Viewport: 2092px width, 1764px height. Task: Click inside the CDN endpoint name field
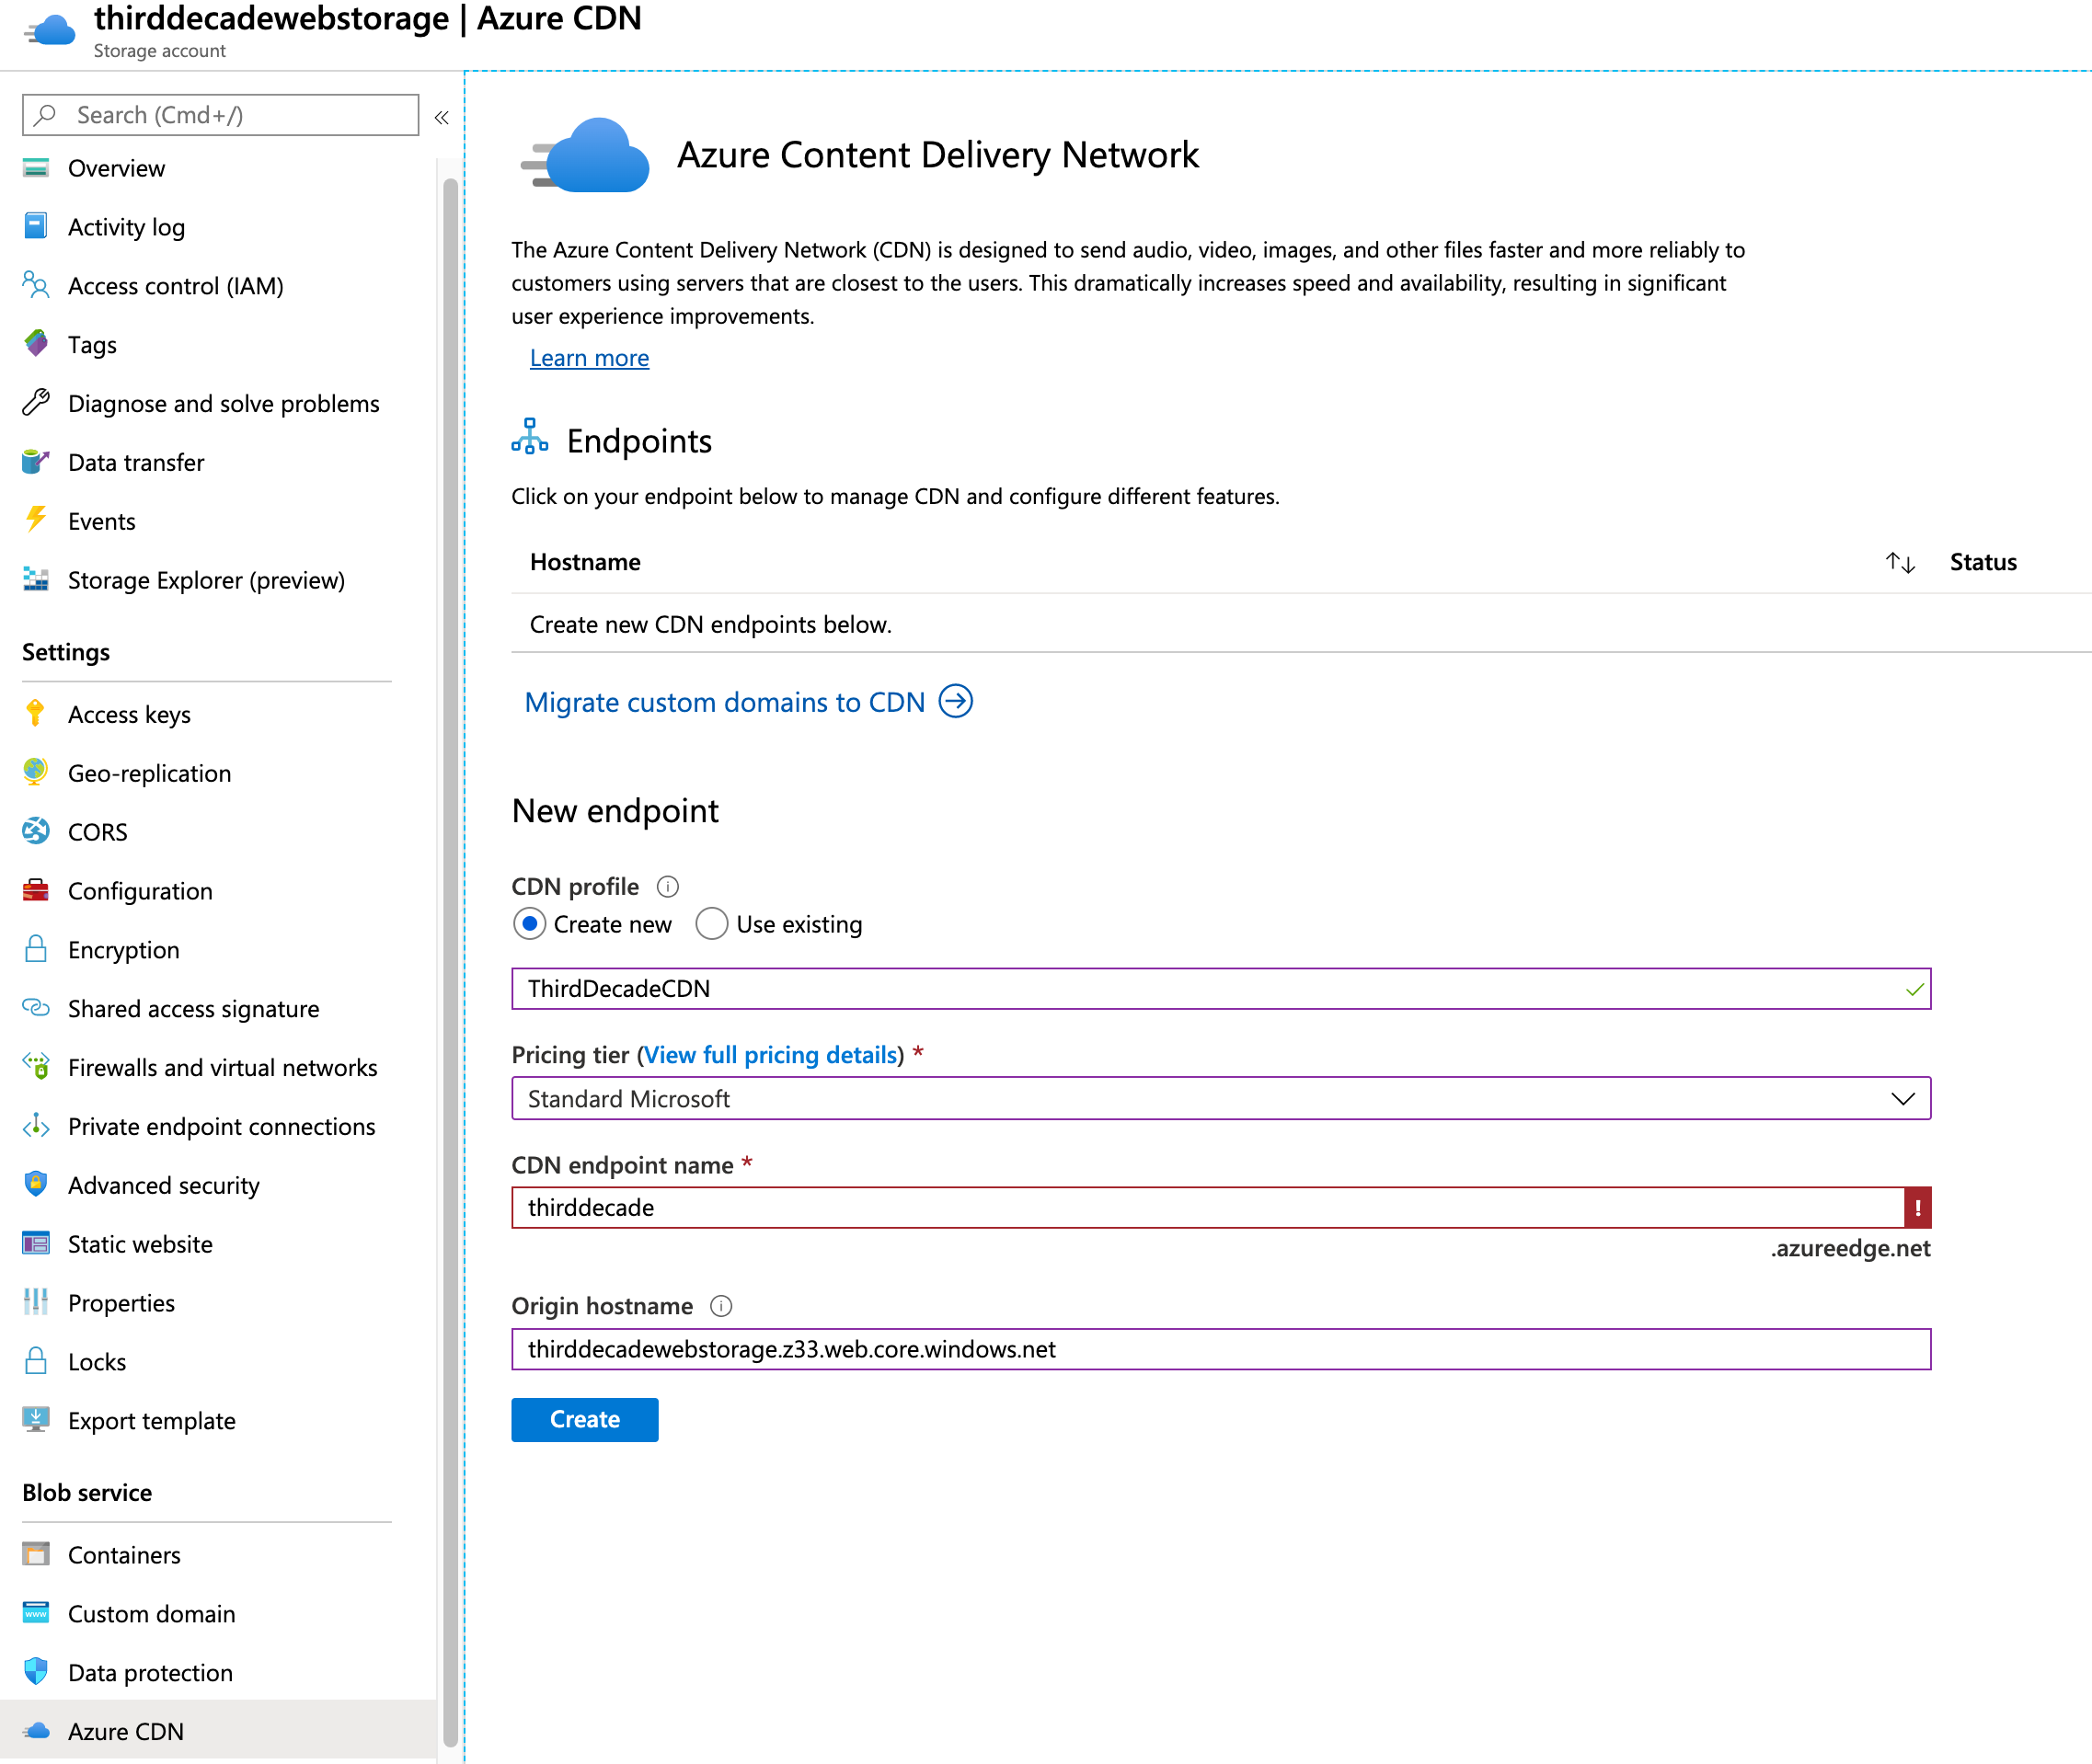pyautogui.click(x=1100, y=1207)
